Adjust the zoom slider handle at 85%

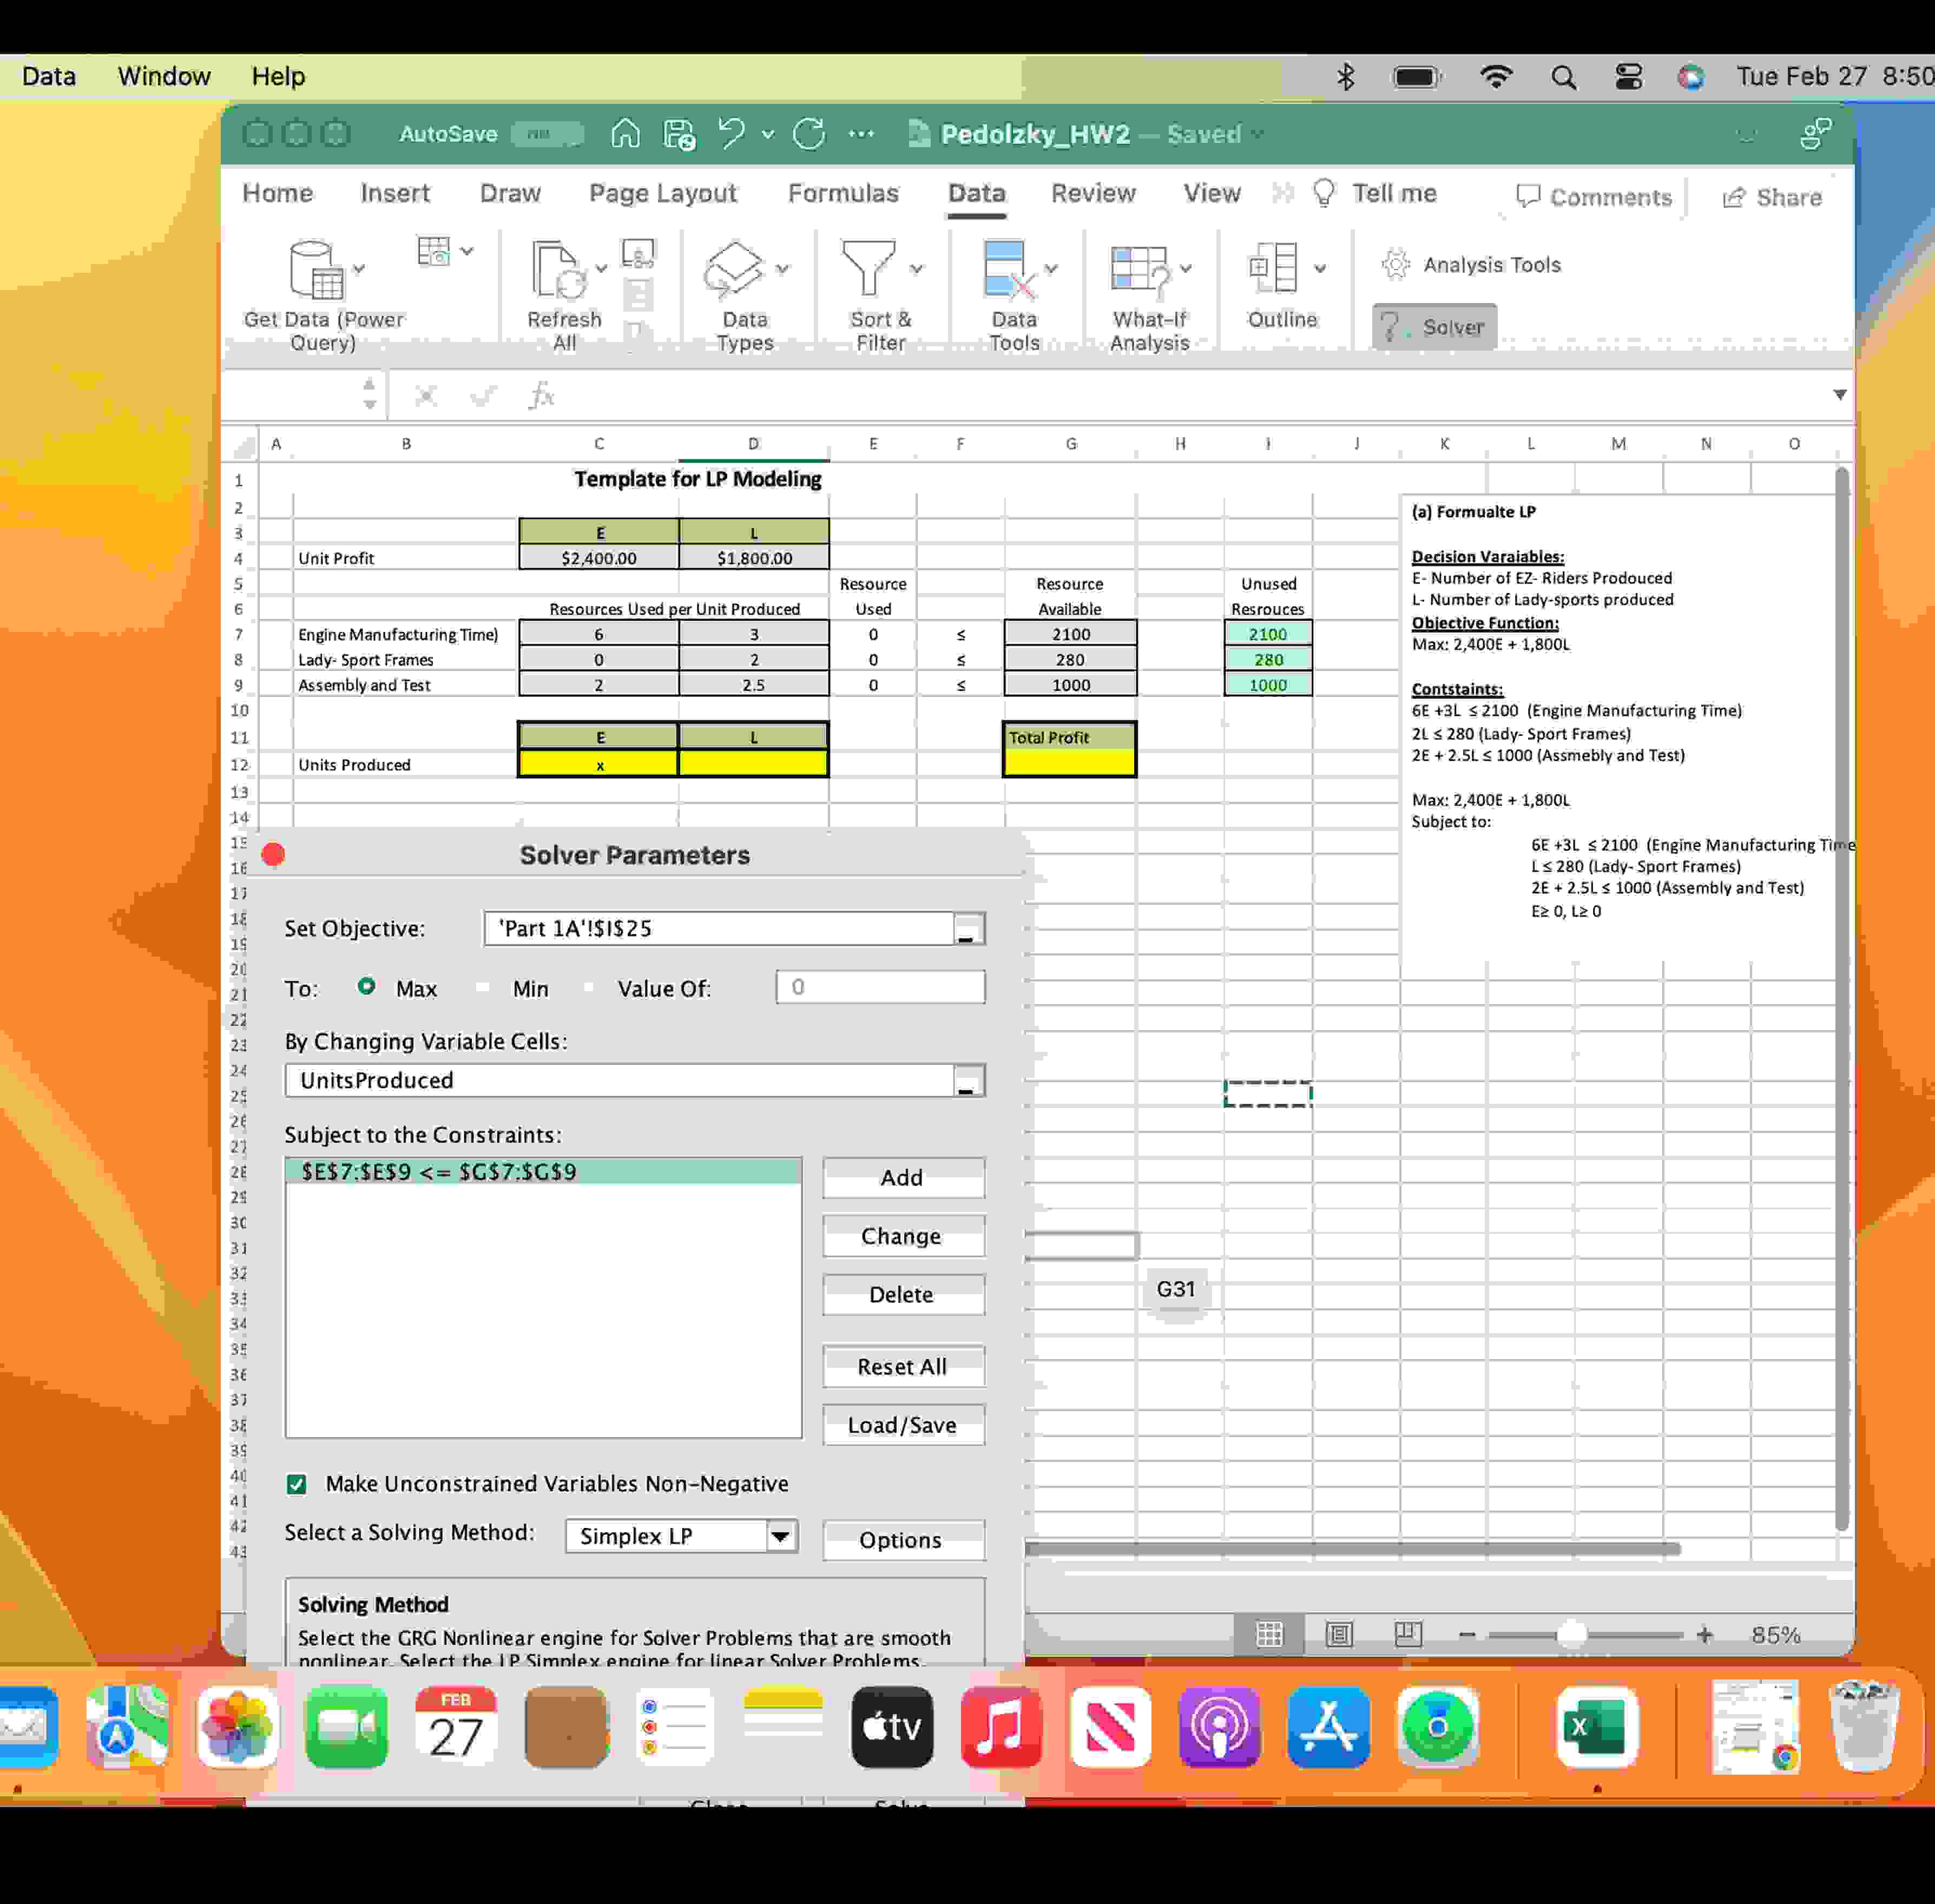pos(1572,1635)
